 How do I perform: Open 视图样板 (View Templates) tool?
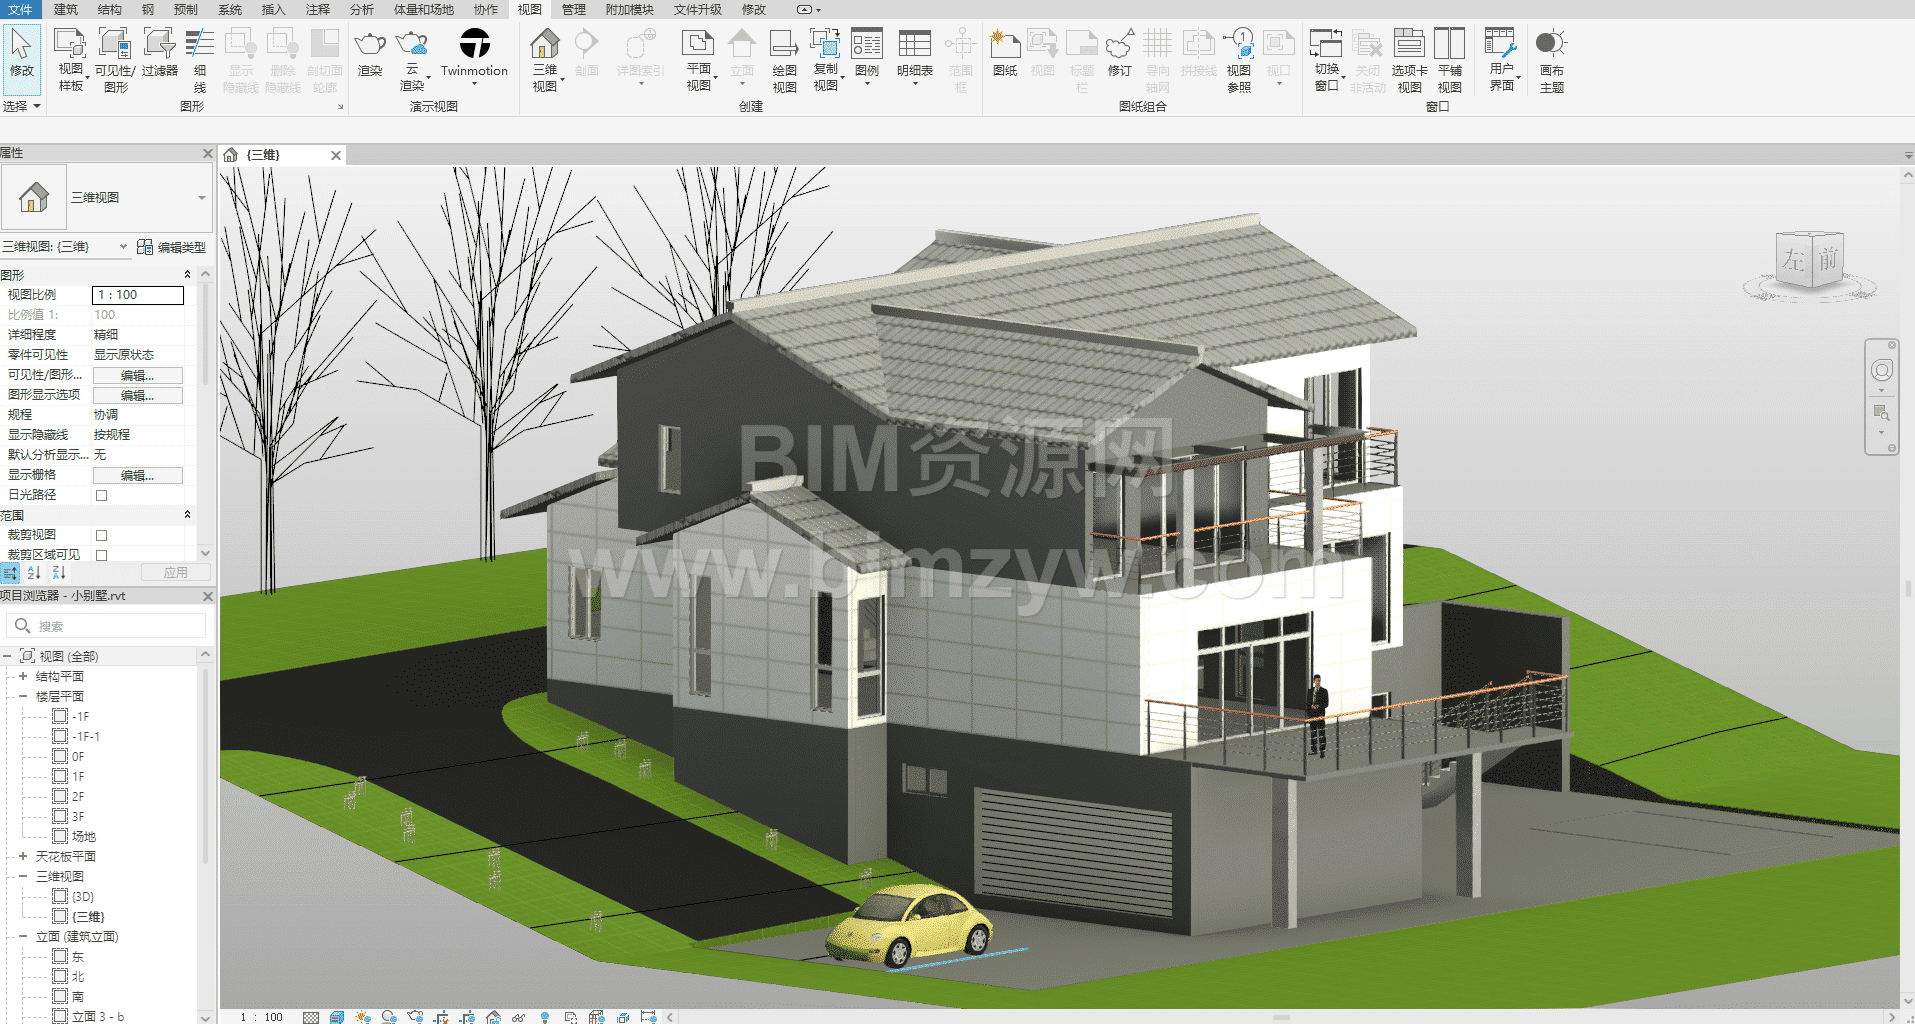coord(70,45)
